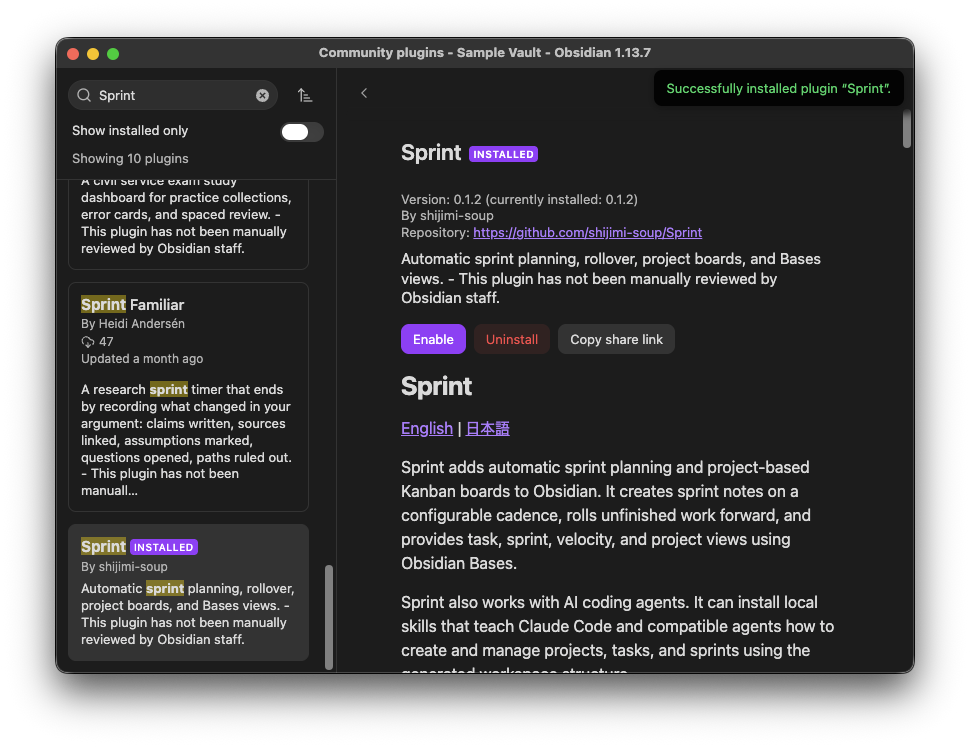Click the search magnifier icon
970x747 pixels.
[84, 95]
